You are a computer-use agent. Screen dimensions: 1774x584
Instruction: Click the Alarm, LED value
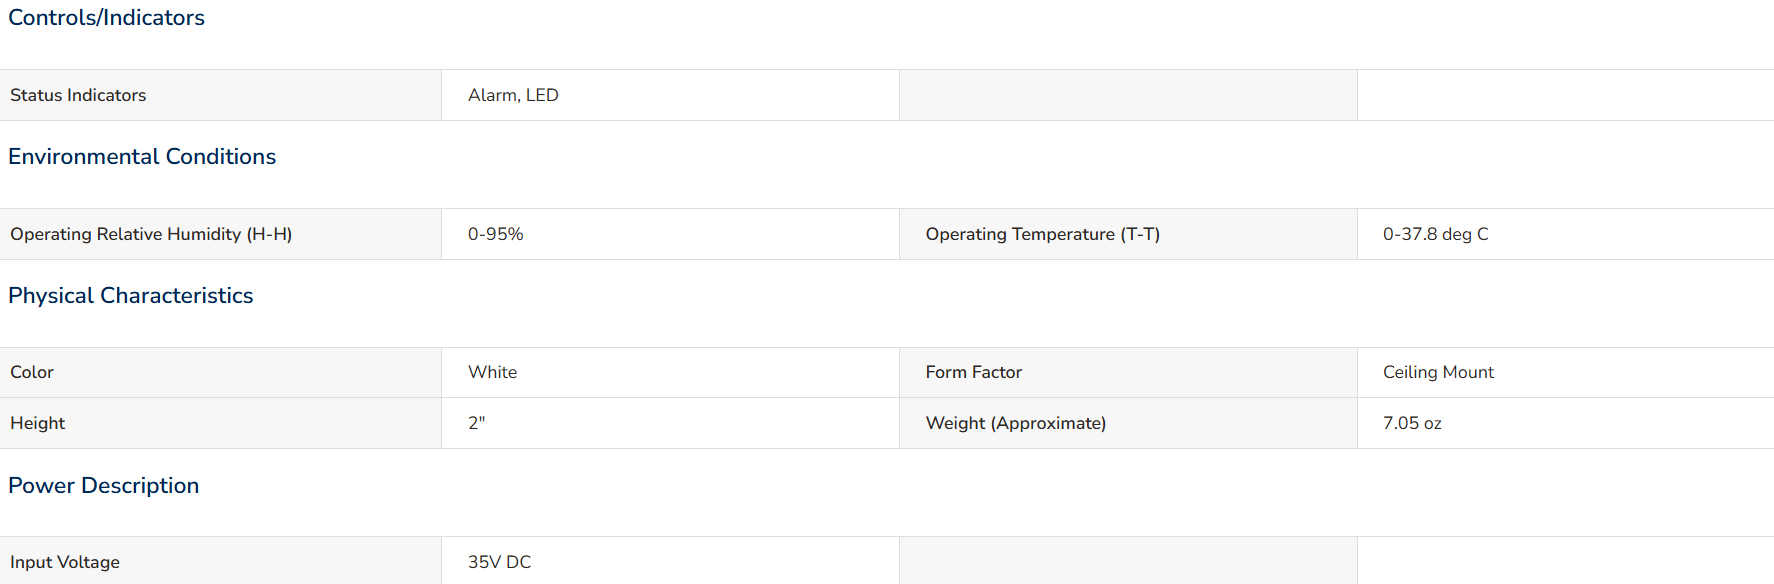tap(513, 95)
